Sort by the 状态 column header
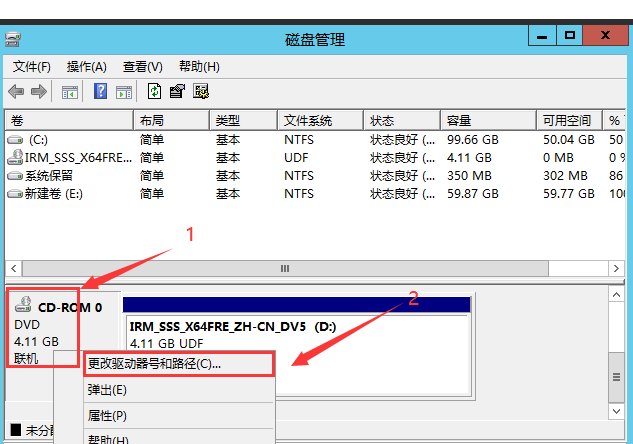This screenshot has height=444, width=633. pyautogui.click(x=402, y=120)
